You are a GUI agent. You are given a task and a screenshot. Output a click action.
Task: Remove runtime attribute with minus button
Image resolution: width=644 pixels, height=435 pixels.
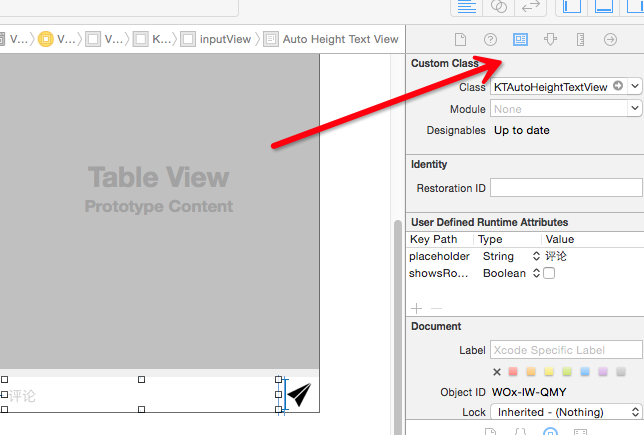click(437, 308)
